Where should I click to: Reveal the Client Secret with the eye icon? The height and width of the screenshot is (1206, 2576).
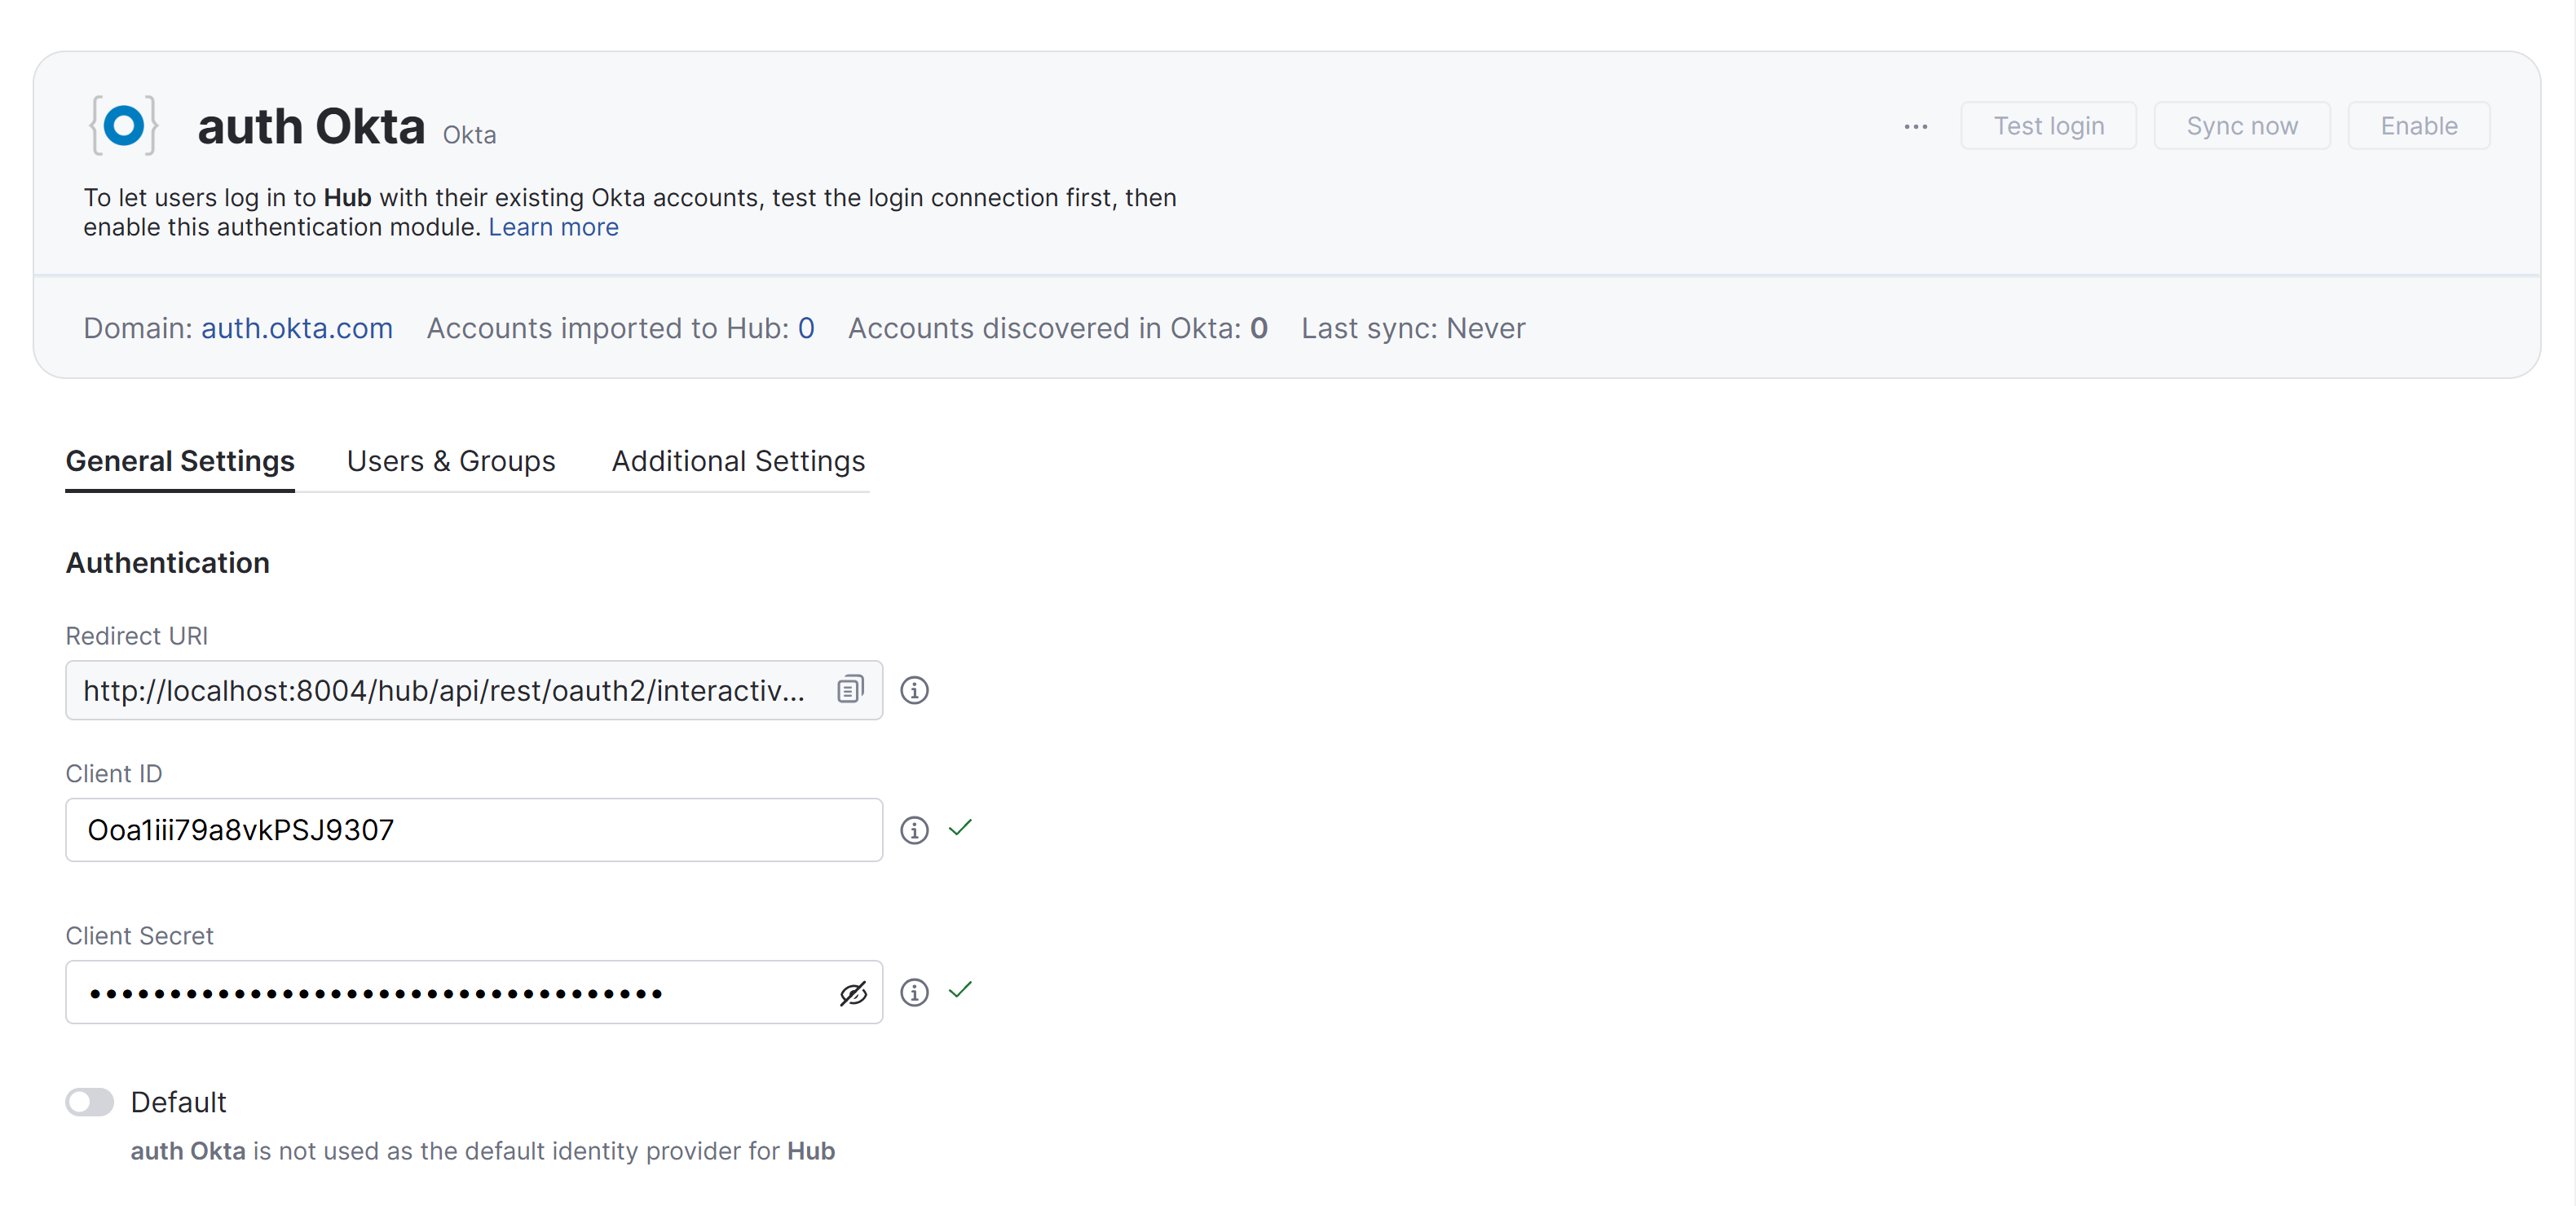(853, 992)
